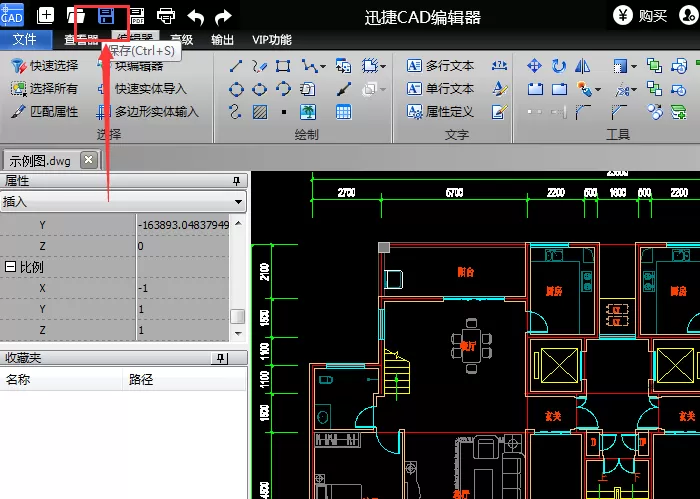
Task: Open the Polyline tool dropdown arrow
Action: [323, 67]
